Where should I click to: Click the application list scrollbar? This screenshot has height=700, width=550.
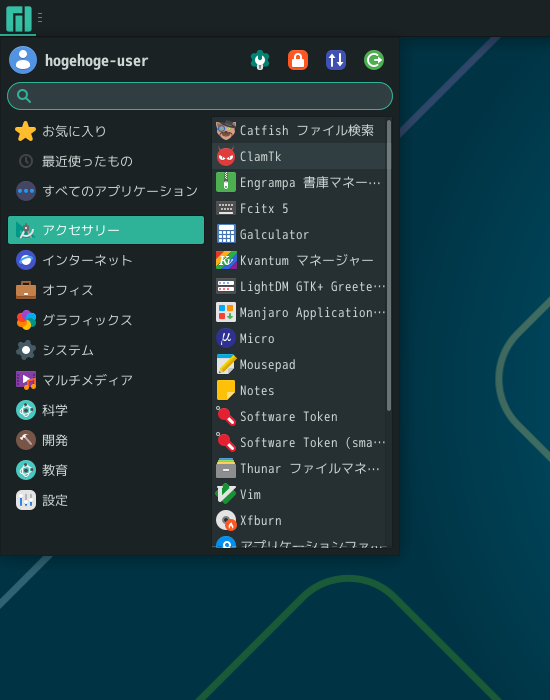tap(389, 265)
